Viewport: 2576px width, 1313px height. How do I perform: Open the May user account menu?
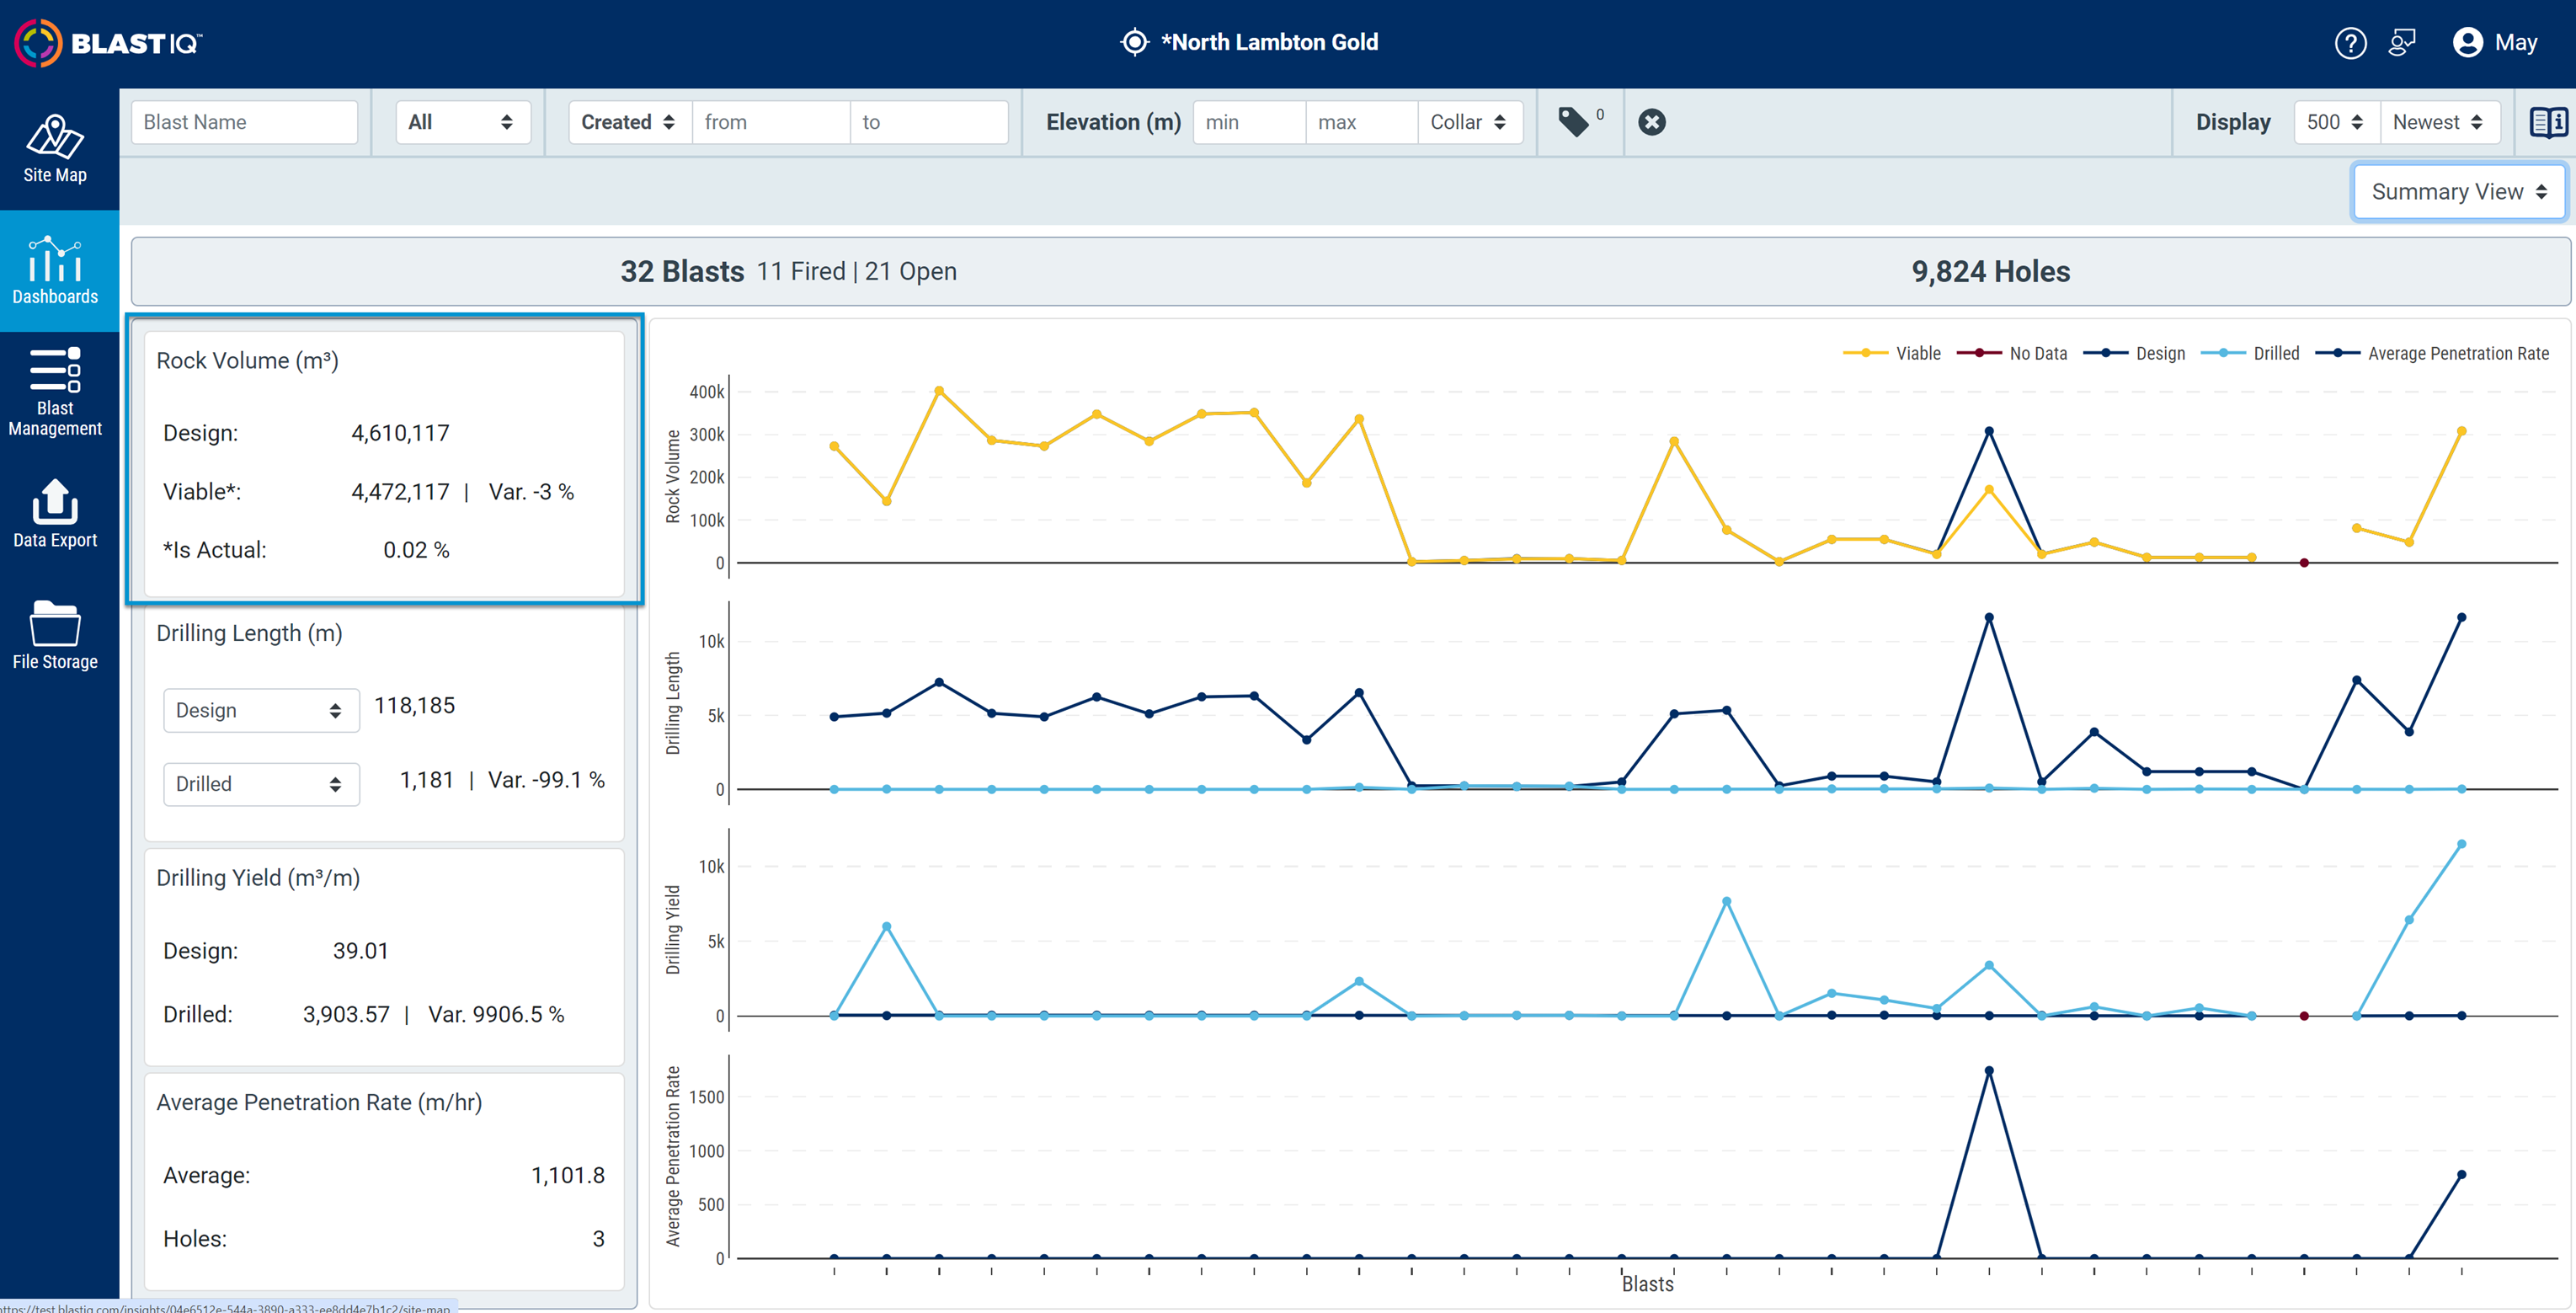(2494, 43)
